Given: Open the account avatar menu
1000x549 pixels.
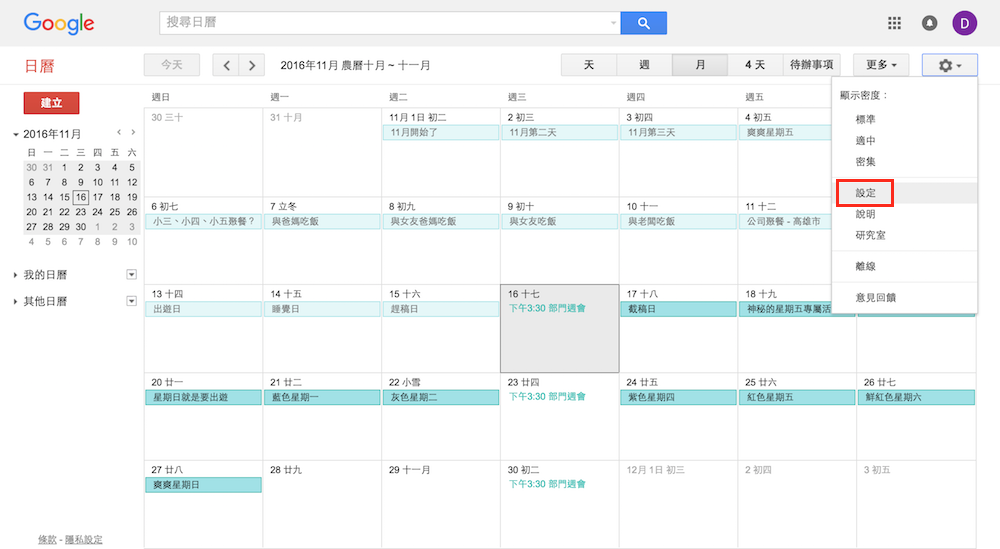Looking at the screenshot, I should pos(964,23).
